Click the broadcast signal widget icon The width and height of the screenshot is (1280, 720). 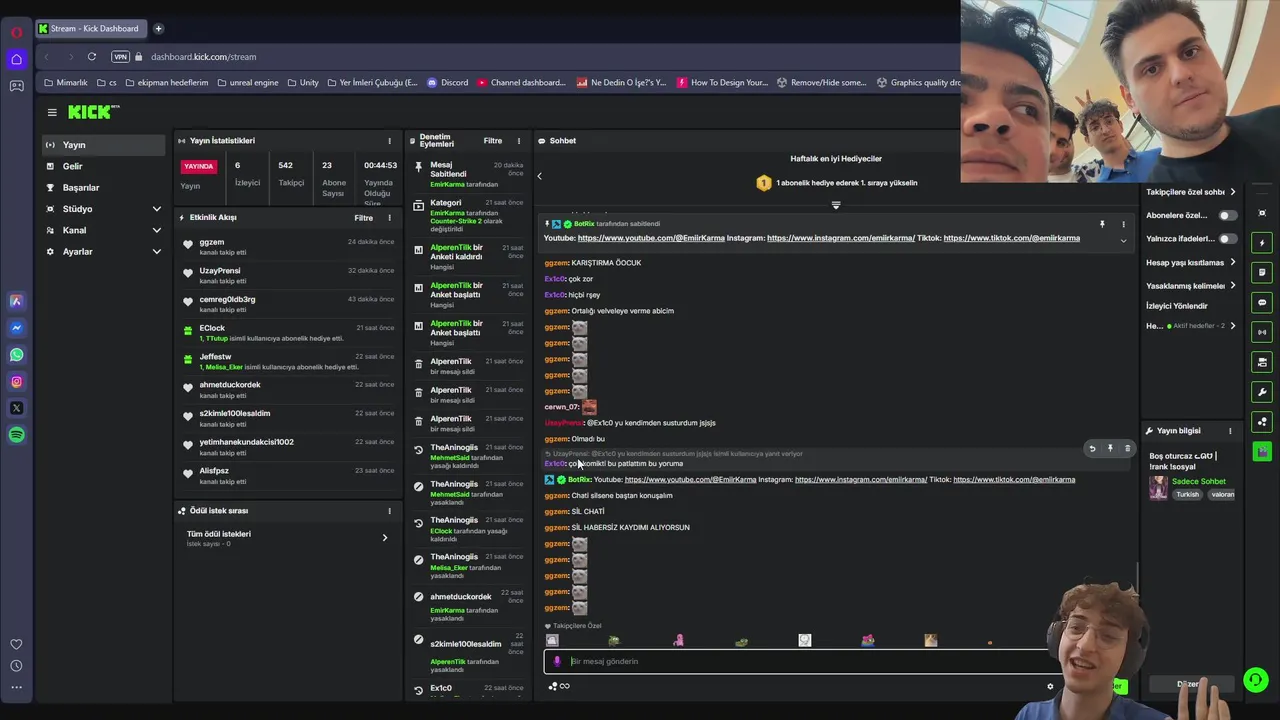pyautogui.click(x=1262, y=332)
